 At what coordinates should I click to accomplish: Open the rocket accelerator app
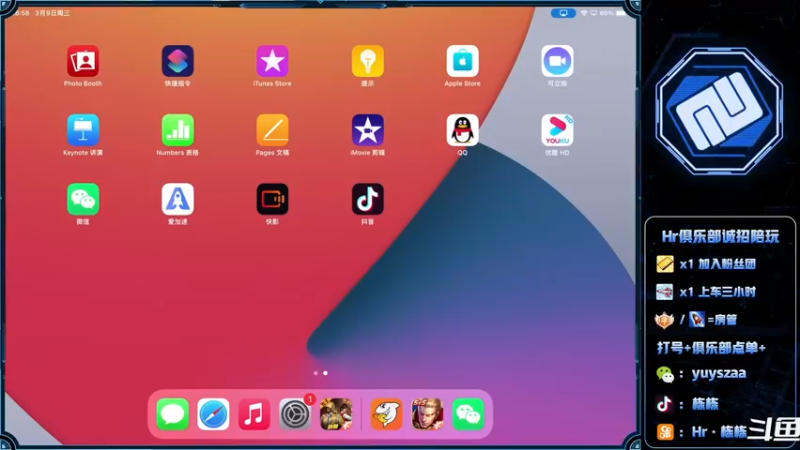[x=178, y=199]
